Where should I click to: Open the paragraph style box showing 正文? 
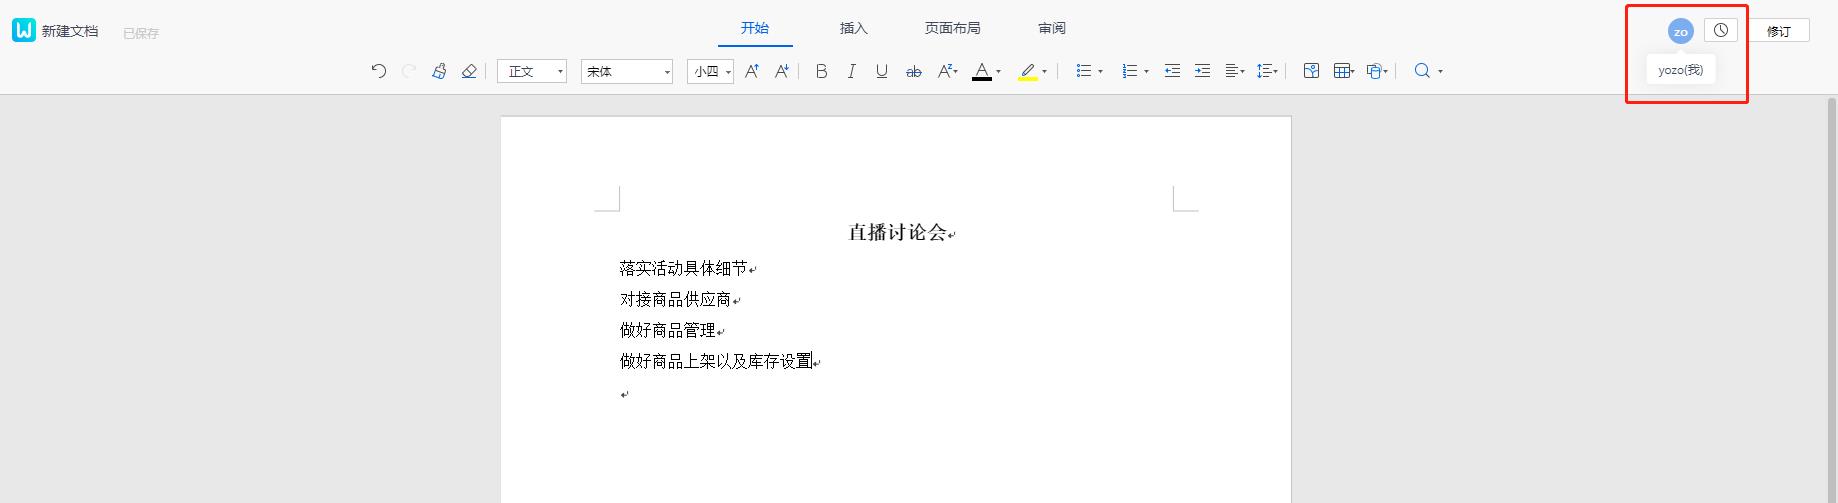[x=532, y=71]
